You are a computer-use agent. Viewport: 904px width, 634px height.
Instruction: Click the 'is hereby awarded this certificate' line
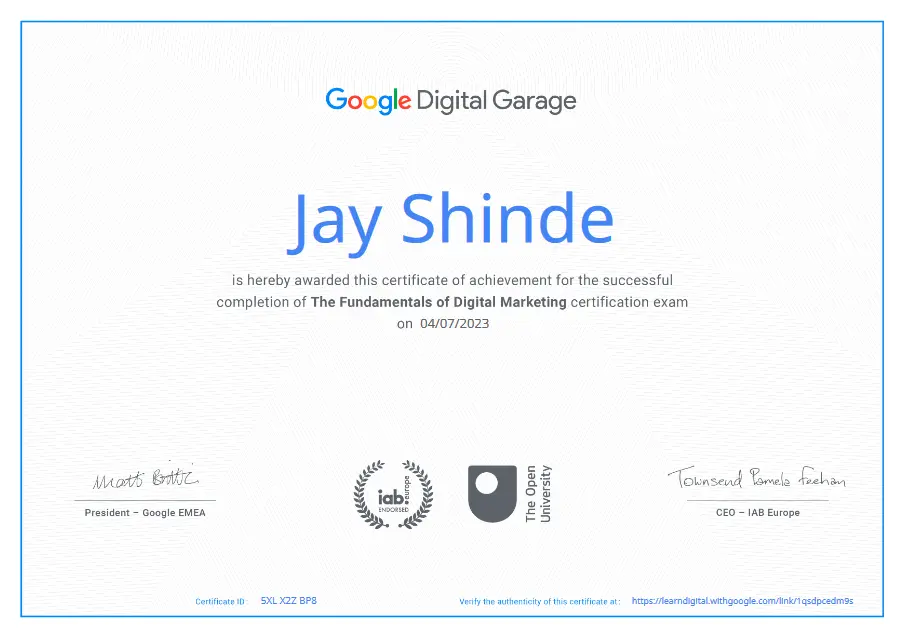coord(452,280)
